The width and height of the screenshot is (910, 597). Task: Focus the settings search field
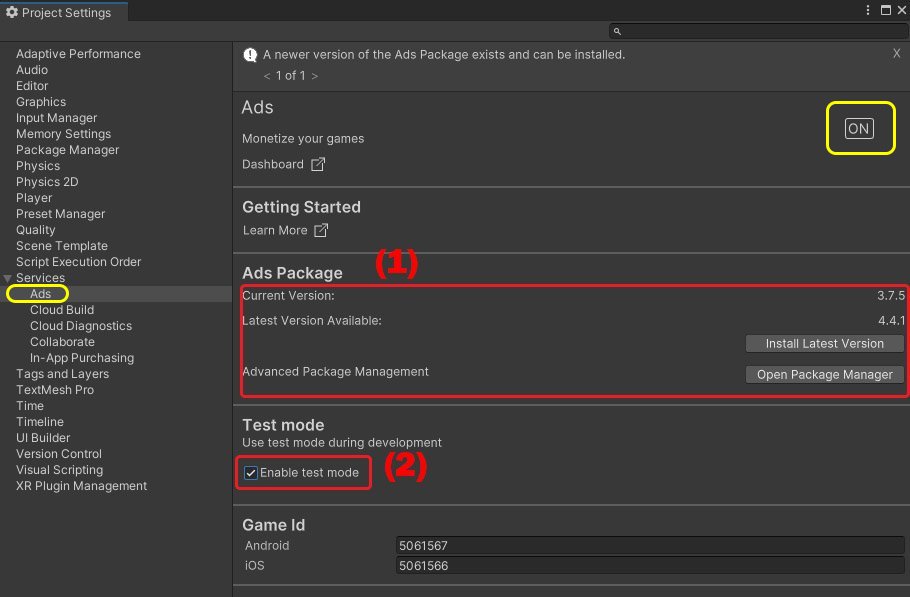coord(759,31)
